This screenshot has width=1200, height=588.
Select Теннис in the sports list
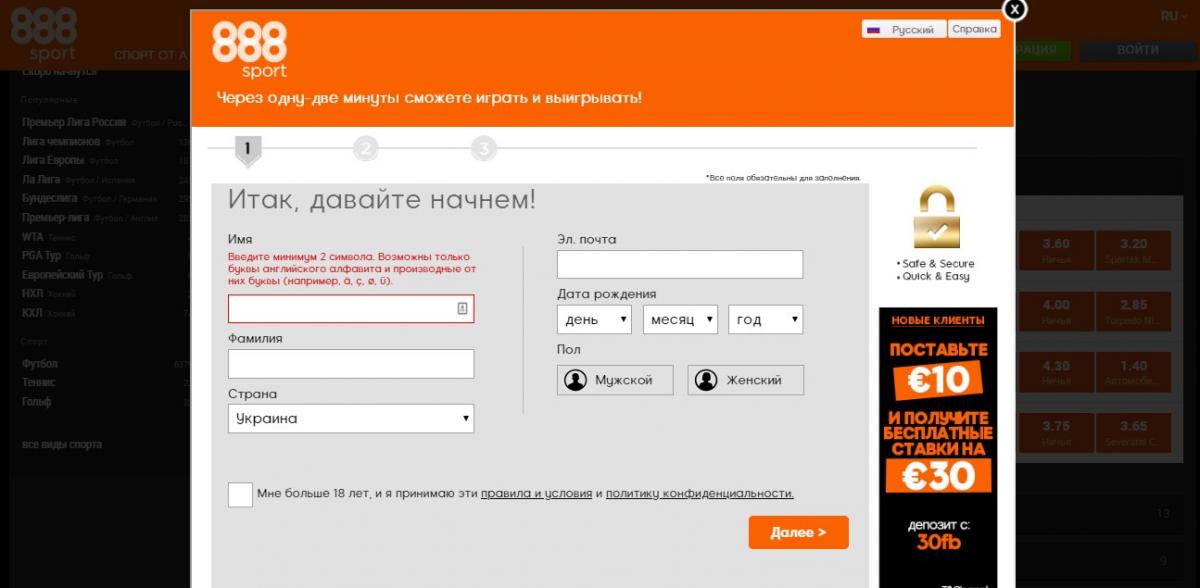[39, 383]
